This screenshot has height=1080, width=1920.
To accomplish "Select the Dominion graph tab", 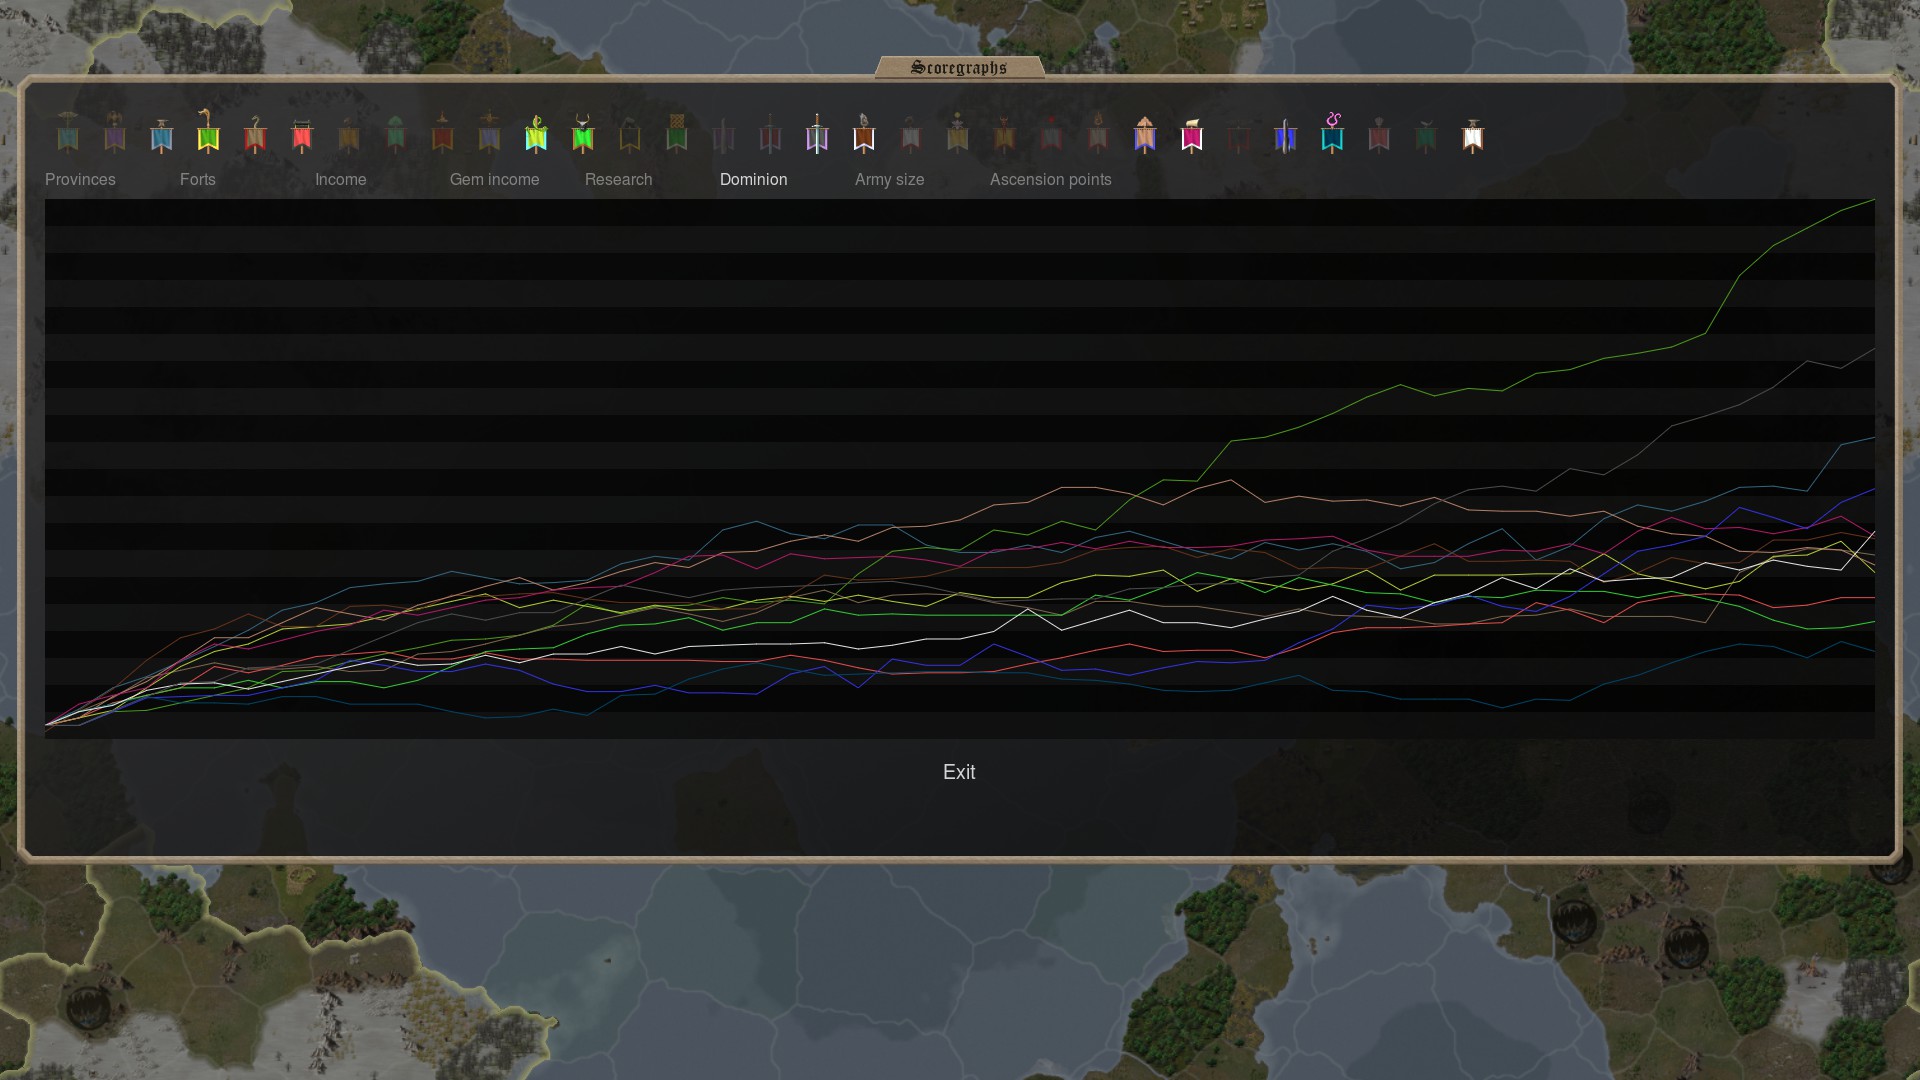I will click(753, 179).
